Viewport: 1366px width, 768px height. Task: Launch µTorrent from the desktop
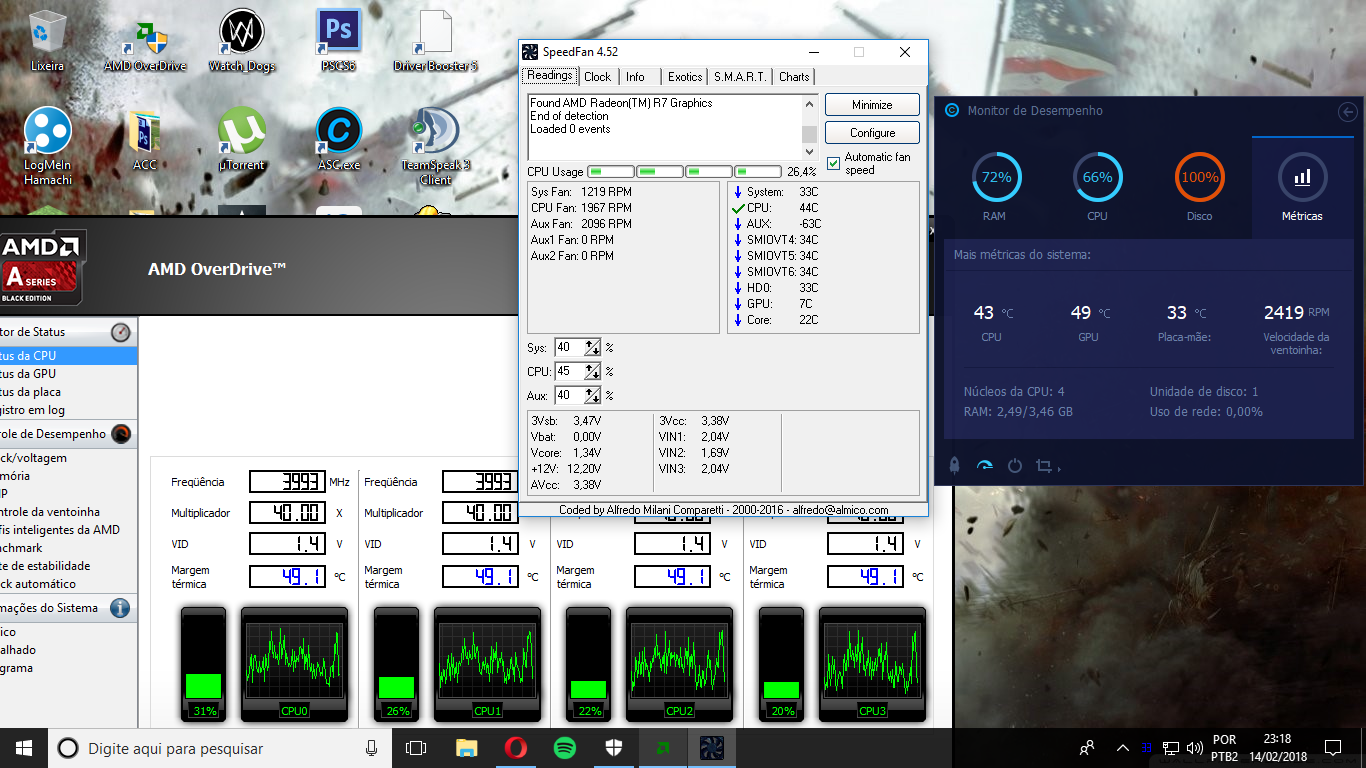pos(242,140)
